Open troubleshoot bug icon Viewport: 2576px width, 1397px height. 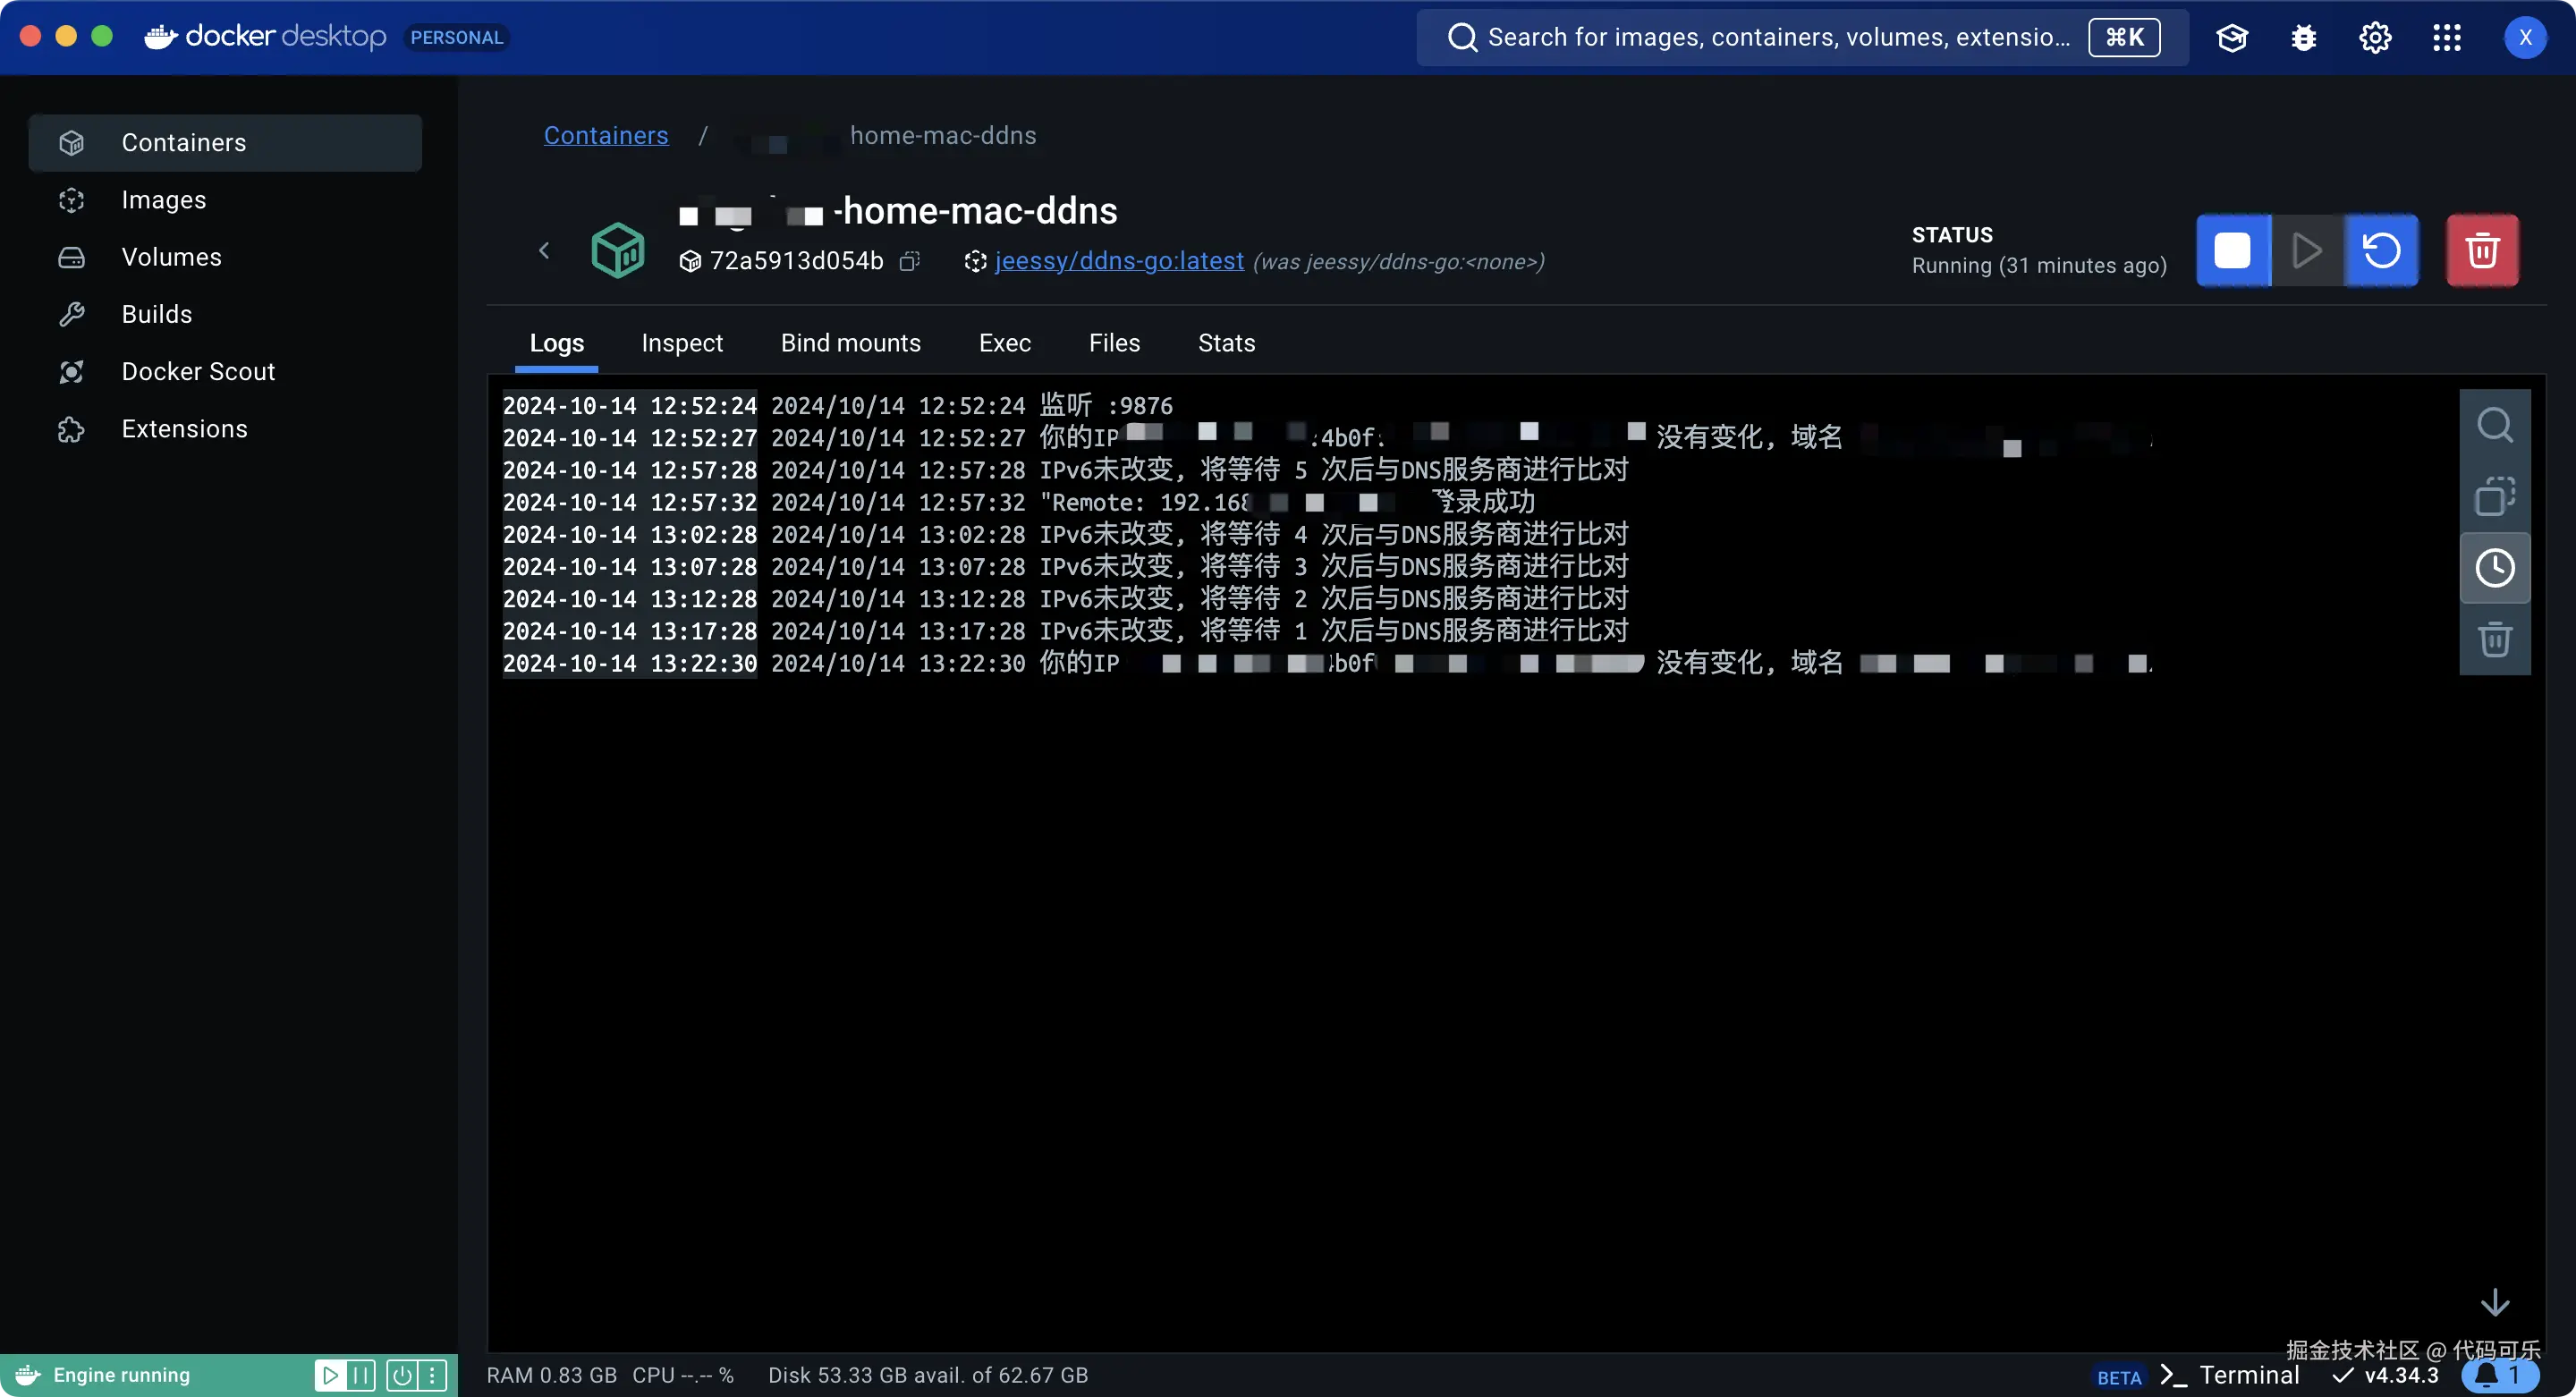click(2304, 38)
